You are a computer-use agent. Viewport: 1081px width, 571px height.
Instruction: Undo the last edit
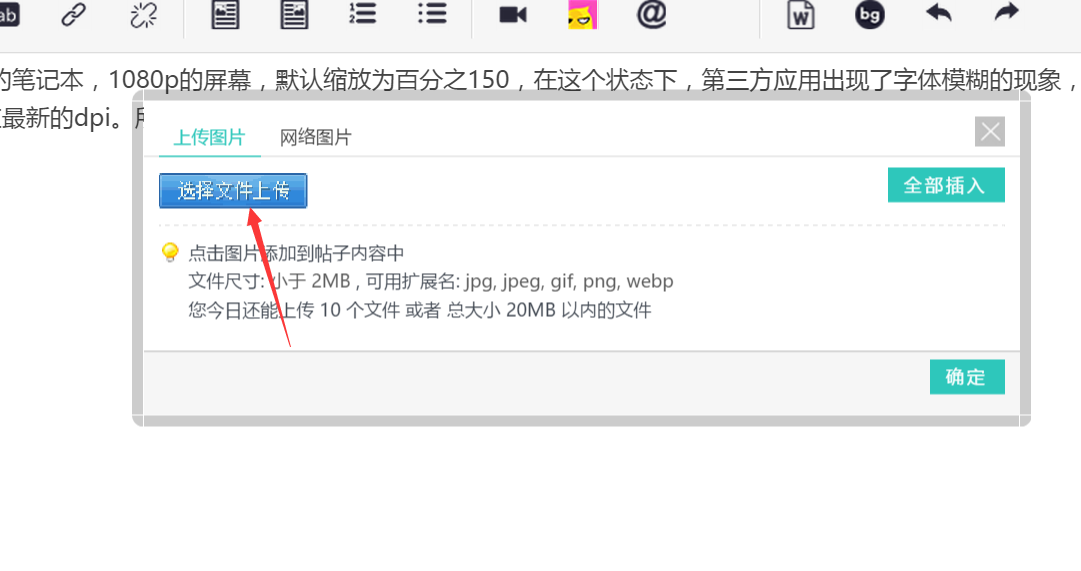tap(938, 12)
